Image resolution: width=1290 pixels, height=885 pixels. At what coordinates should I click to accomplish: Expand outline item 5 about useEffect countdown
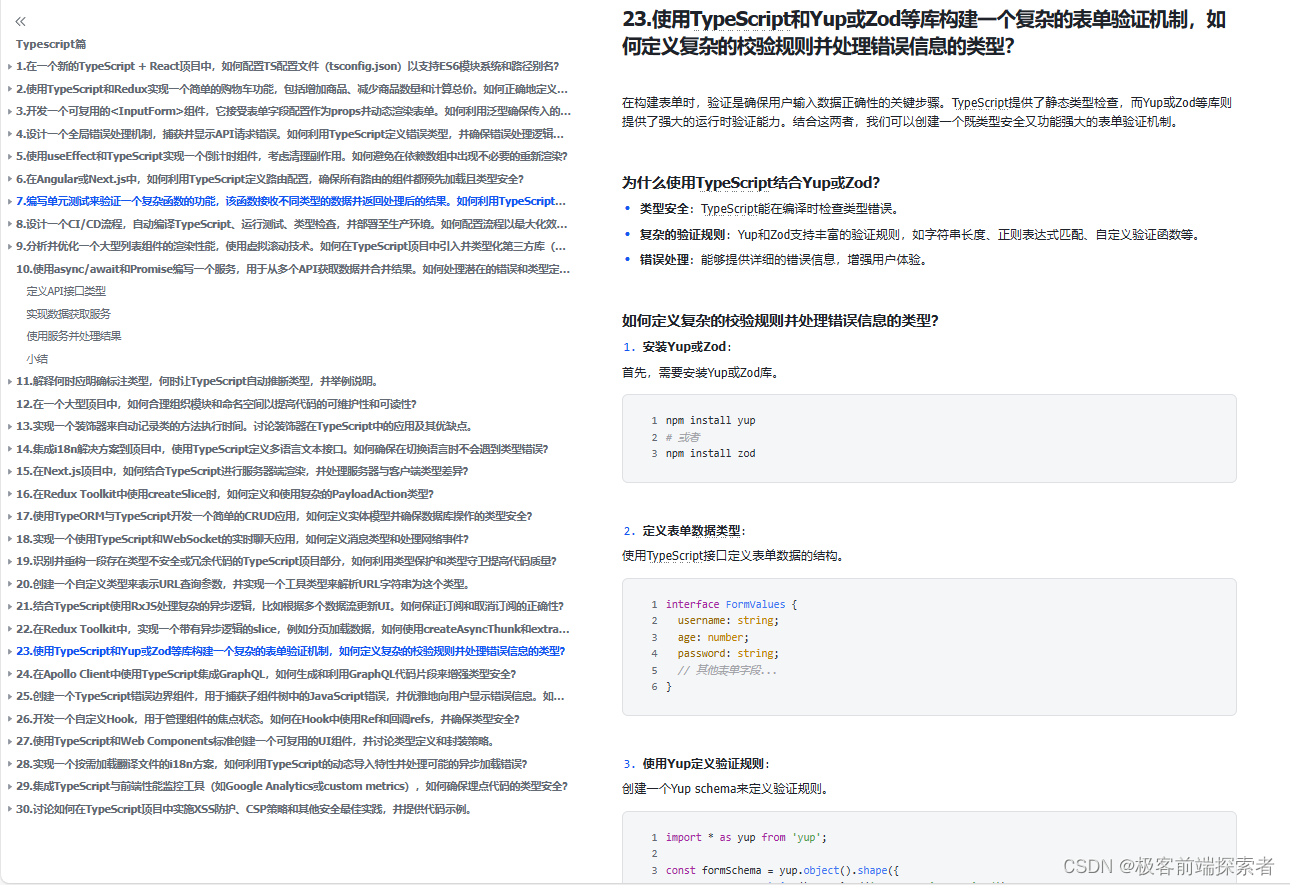point(10,156)
